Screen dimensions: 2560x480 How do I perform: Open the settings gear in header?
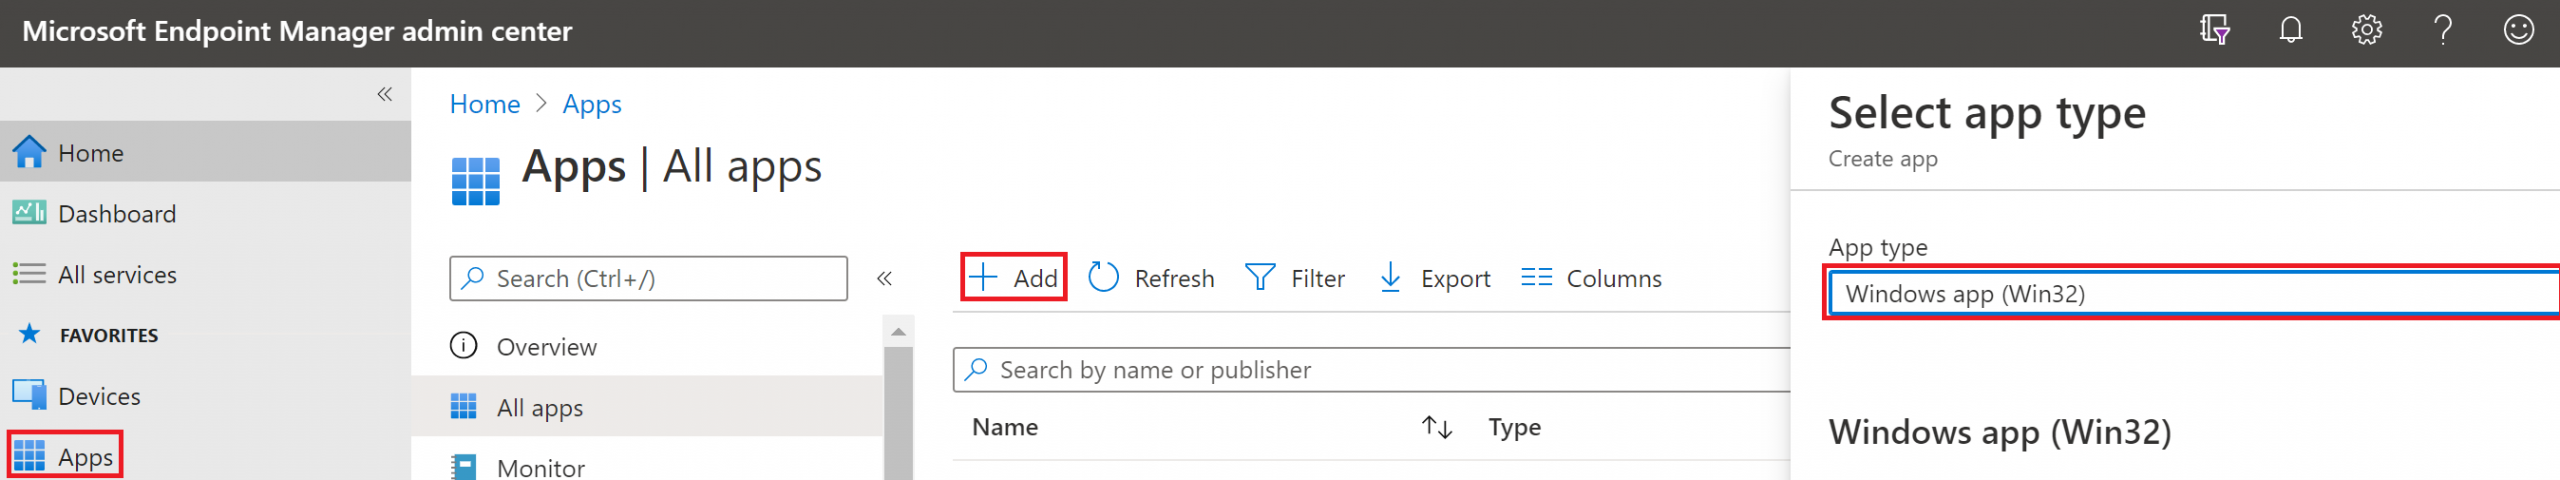click(x=2367, y=30)
